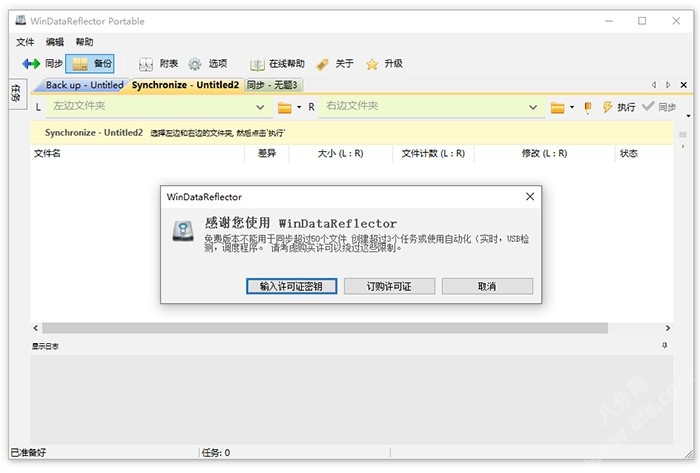Close the current tab with X
This screenshot has width=700, height=473.
[x=683, y=85]
